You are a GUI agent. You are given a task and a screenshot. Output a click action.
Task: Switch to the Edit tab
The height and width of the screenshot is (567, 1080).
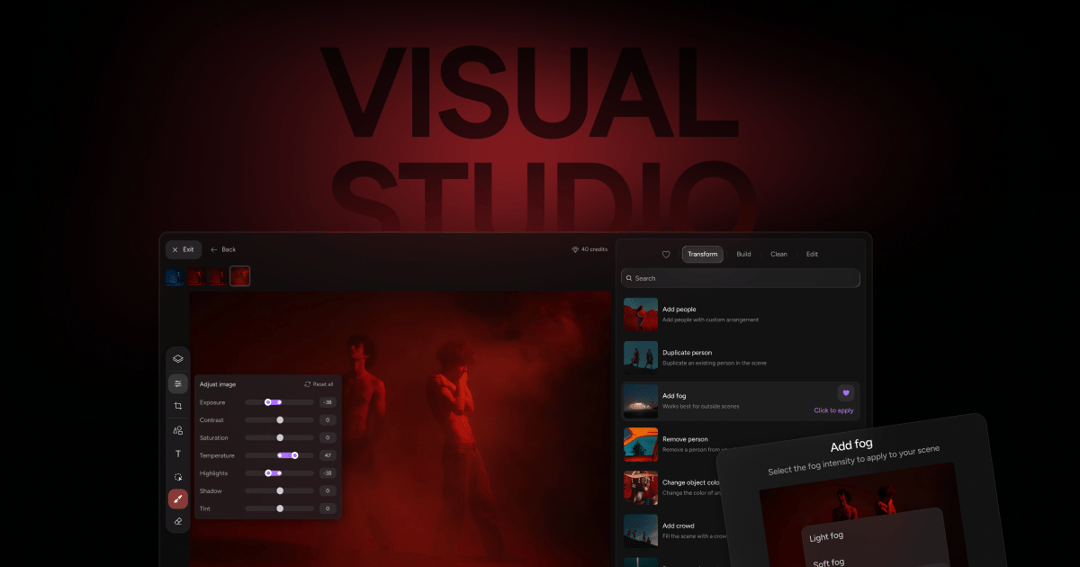tap(812, 254)
